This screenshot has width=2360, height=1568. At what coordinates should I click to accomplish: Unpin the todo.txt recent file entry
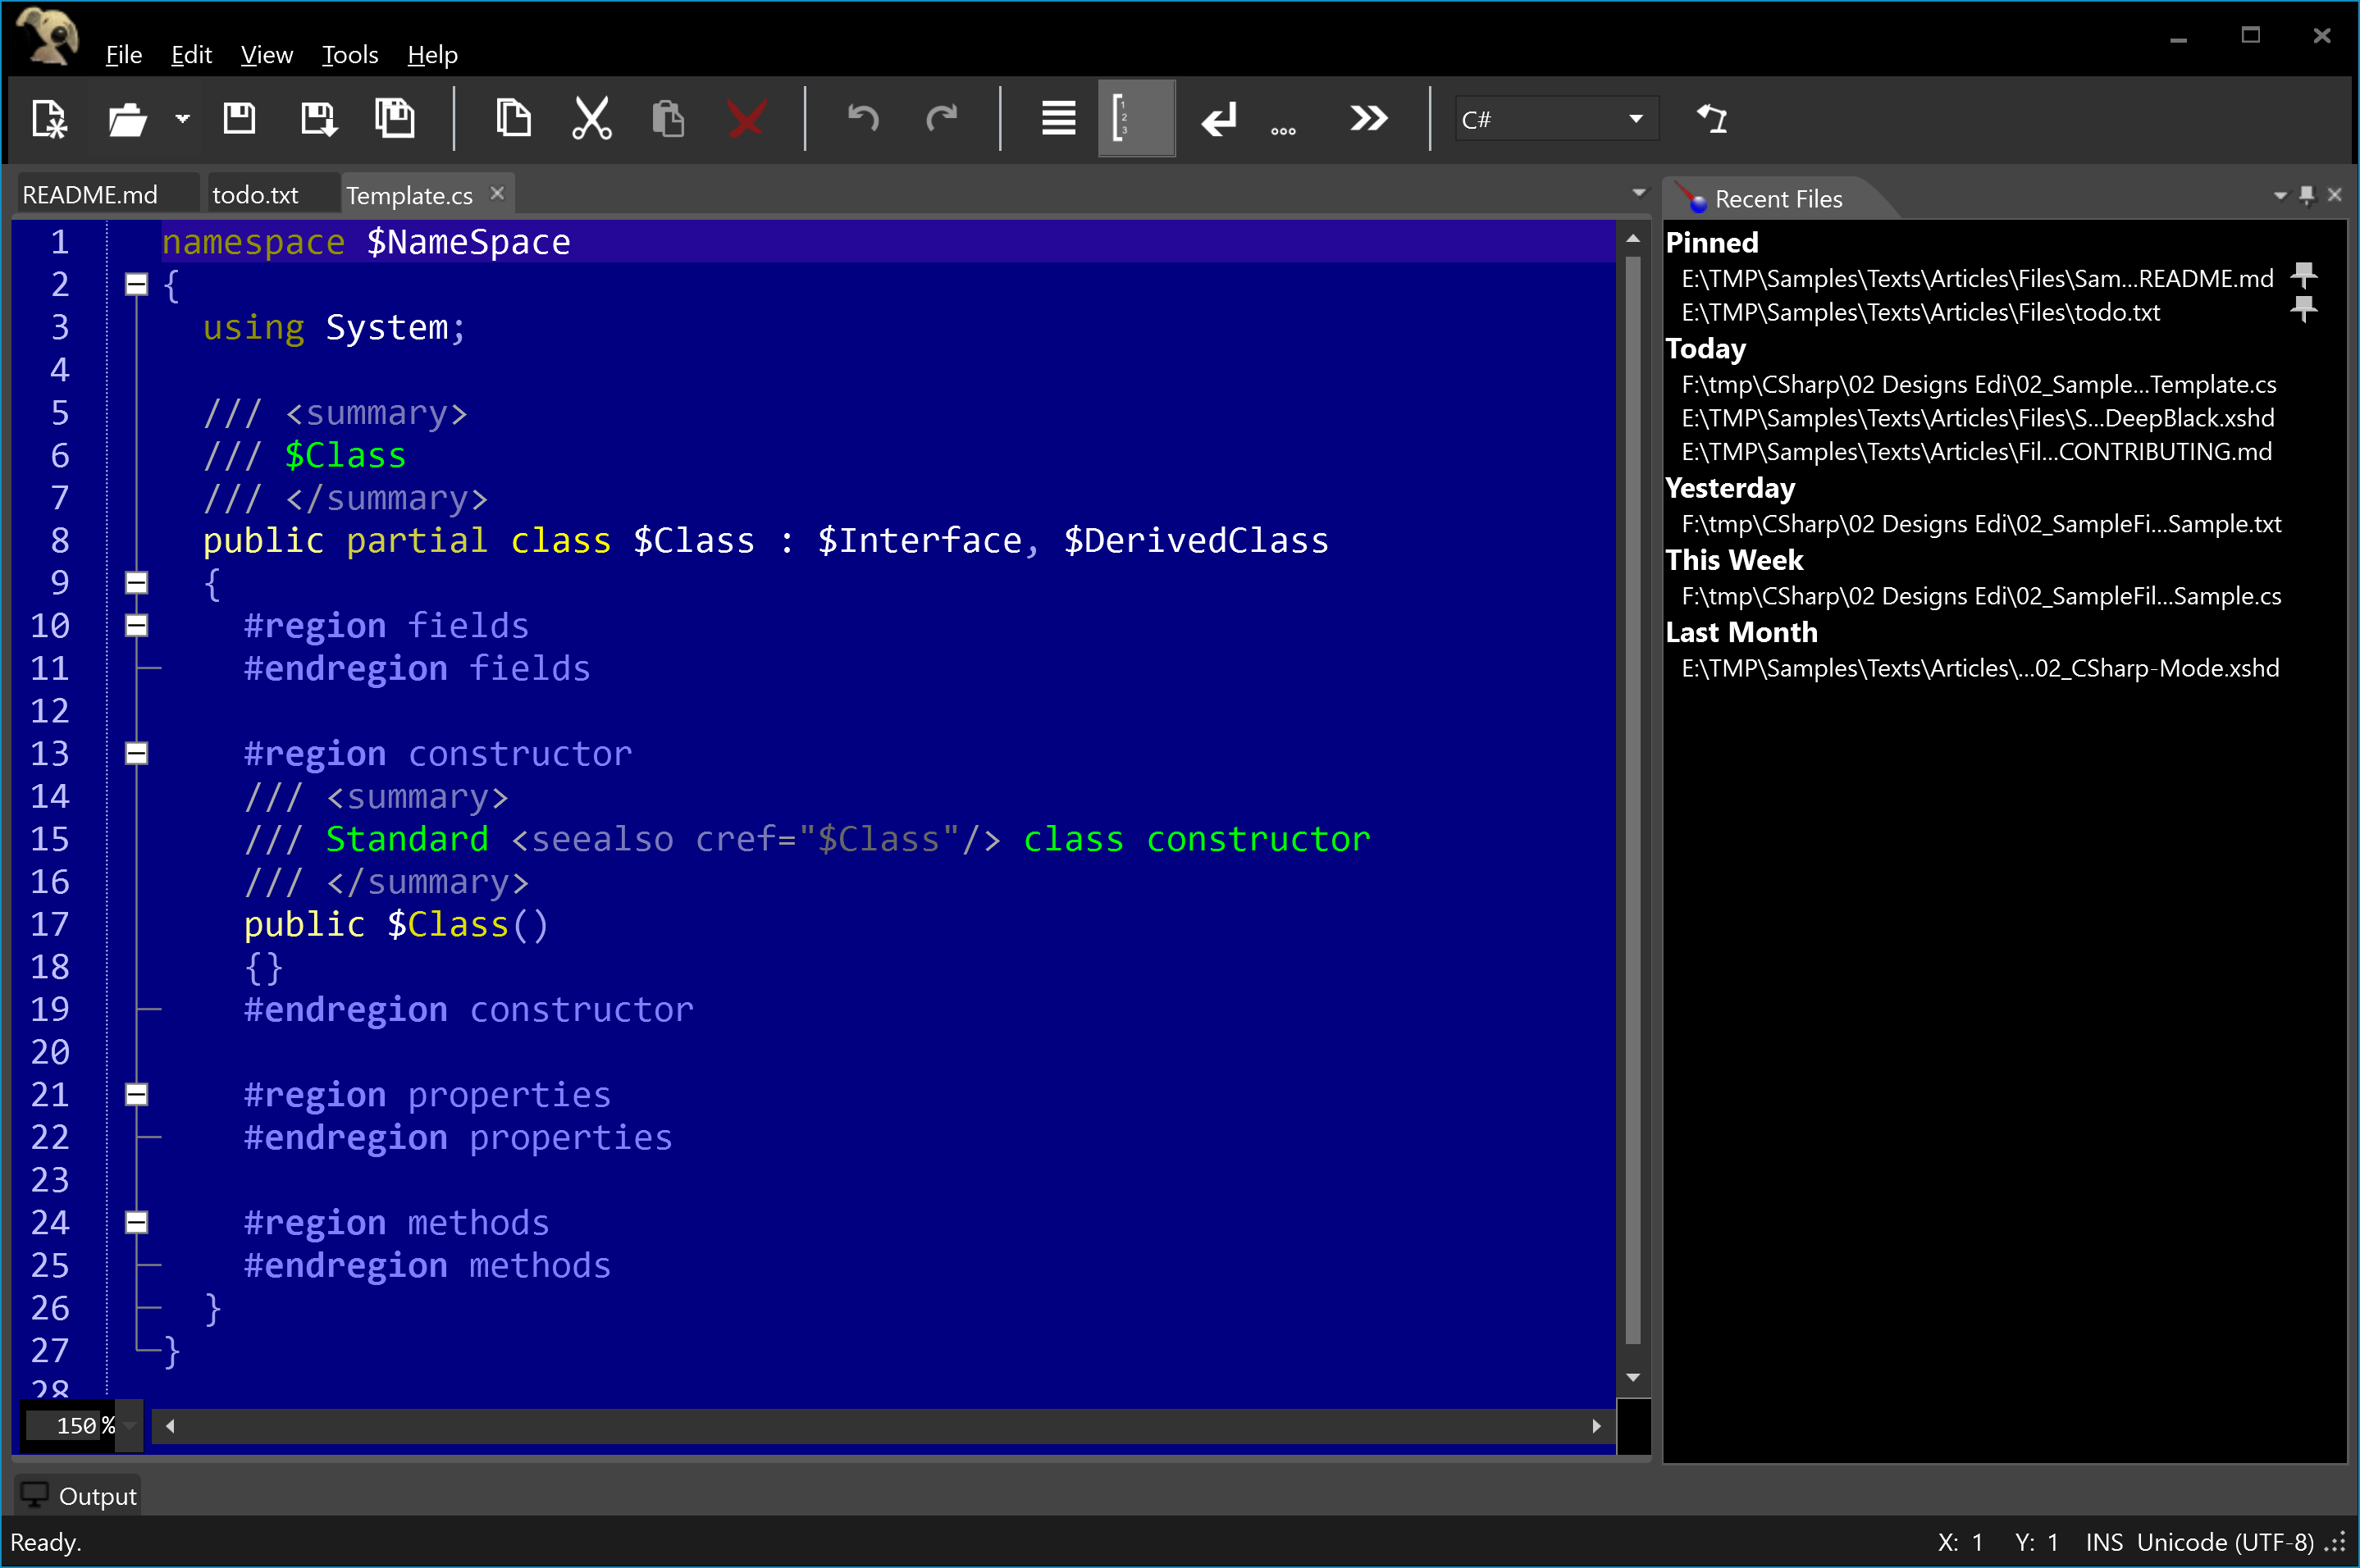point(2304,309)
